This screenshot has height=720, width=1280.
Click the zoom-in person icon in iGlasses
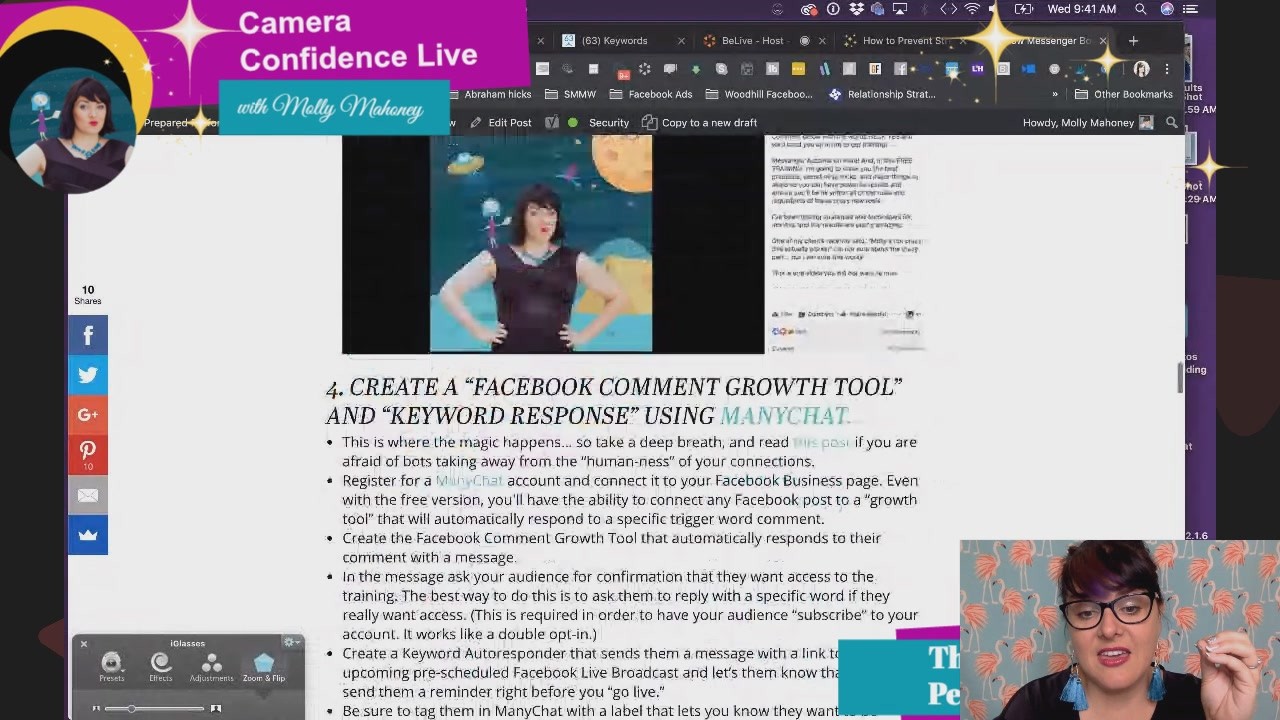coord(215,708)
